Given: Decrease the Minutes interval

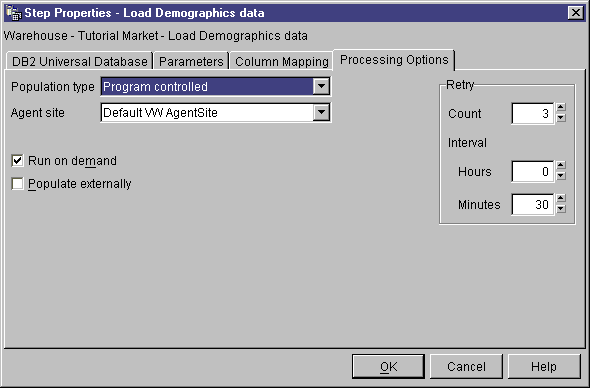Looking at the screenshot, I should click(x=561, y=209).
